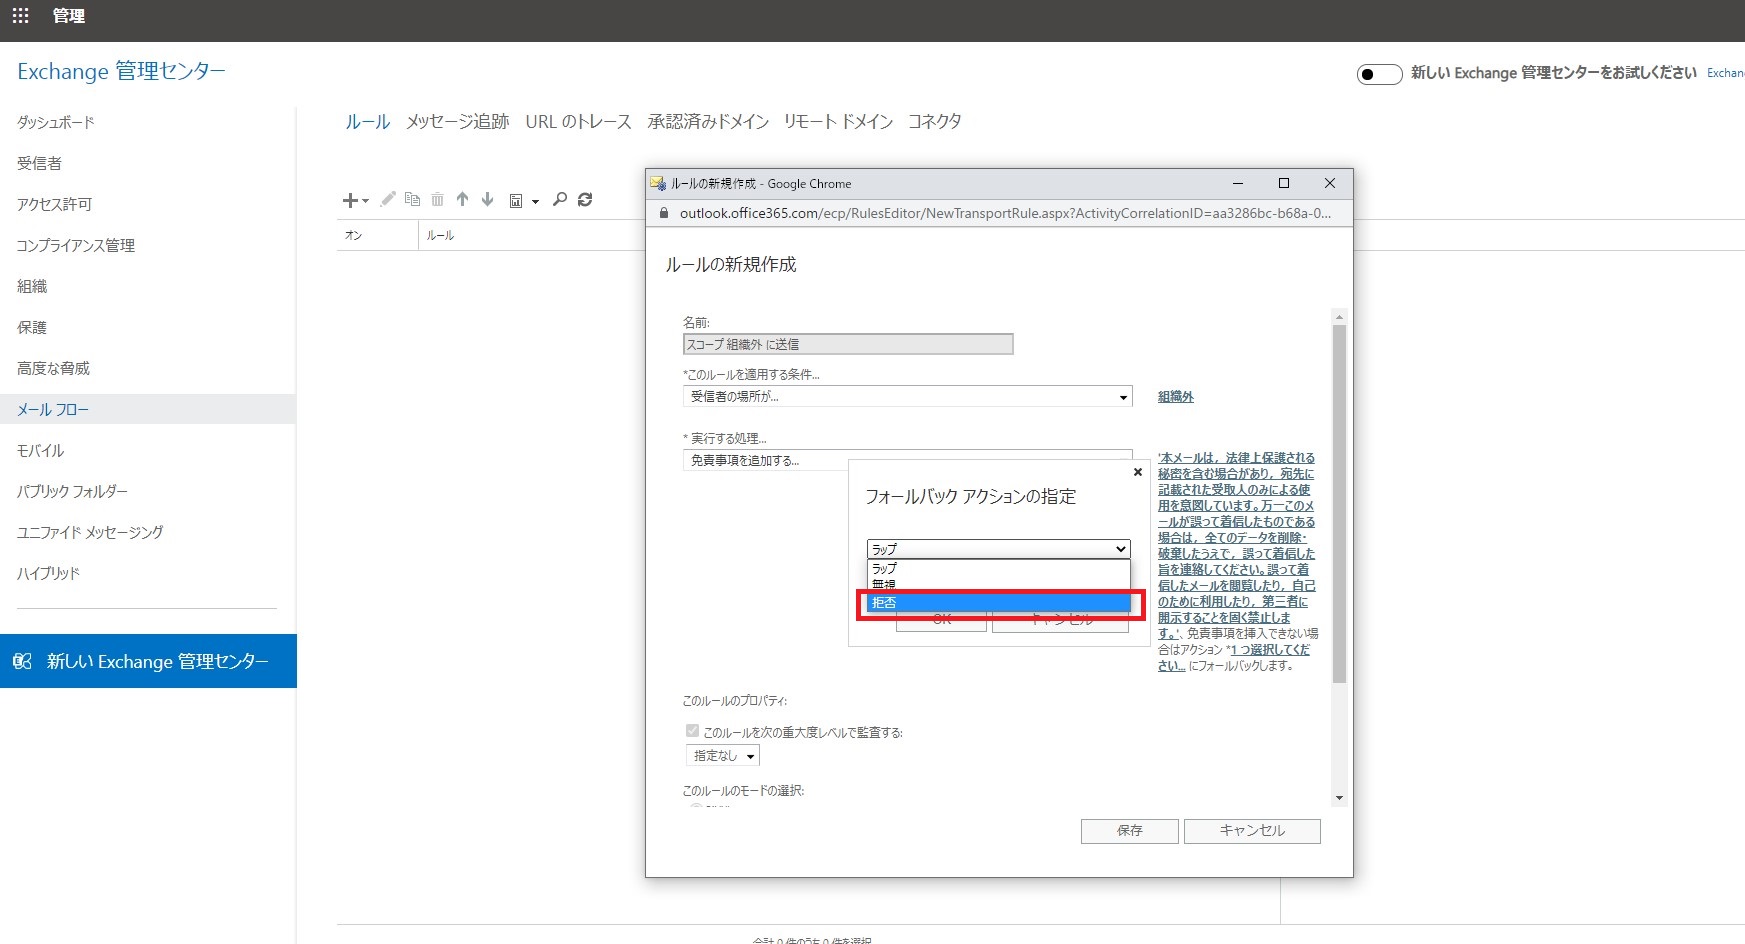Click the copy rule icon
Image resolution: width=1745 pixels, height=944 pixels.
[x=412, y=200]
